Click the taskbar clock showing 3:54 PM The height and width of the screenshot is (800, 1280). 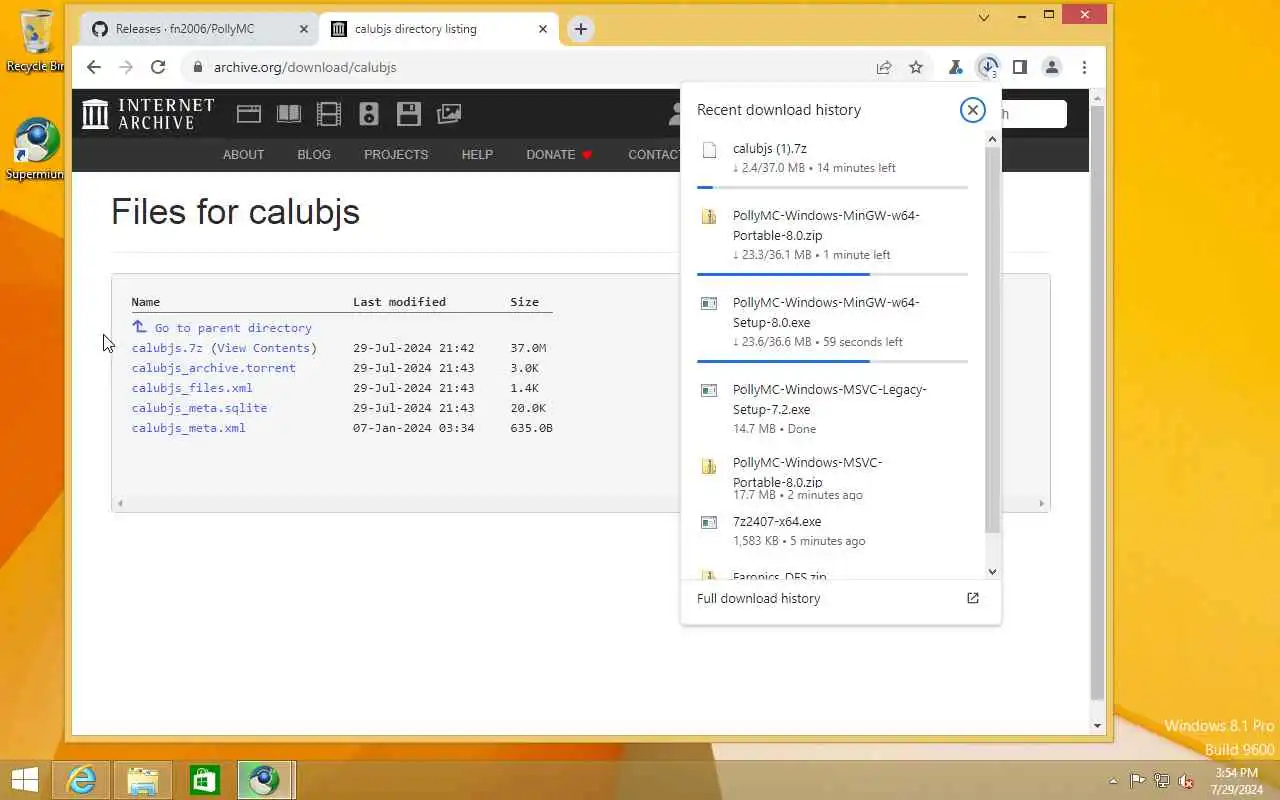point(1236,781)
